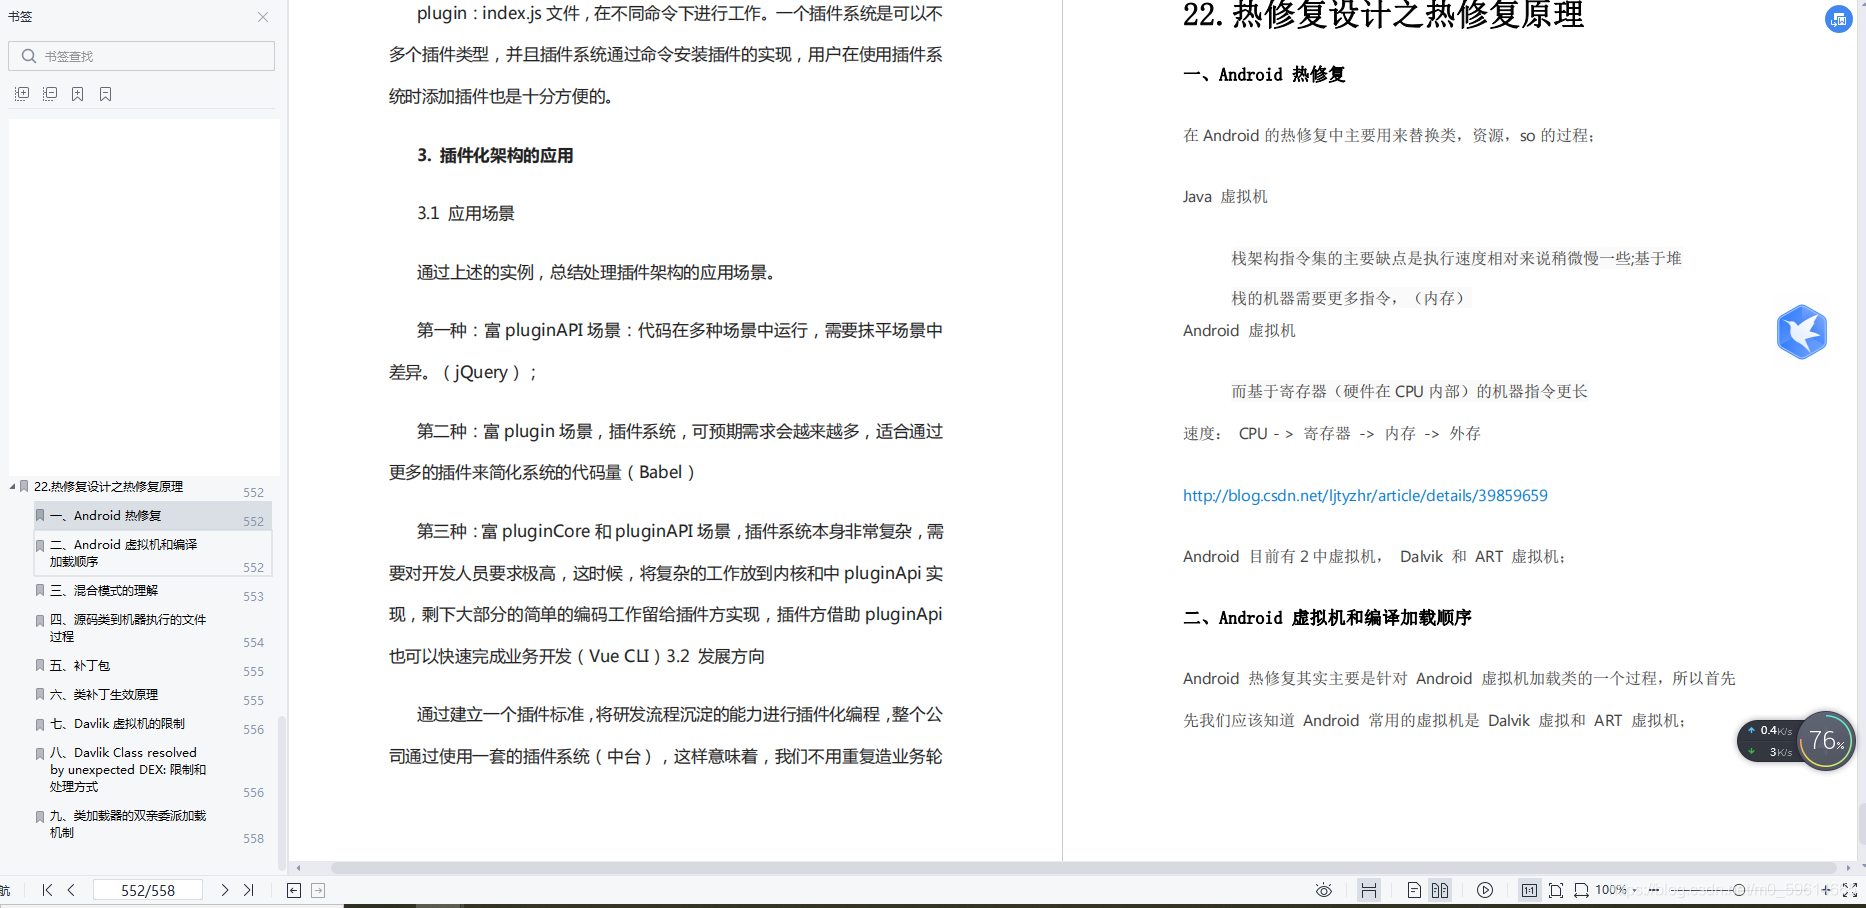Click heading 22. 热修复设计之热修复原理
Screen dimensions: 1866x908
tap(1383, 15)
